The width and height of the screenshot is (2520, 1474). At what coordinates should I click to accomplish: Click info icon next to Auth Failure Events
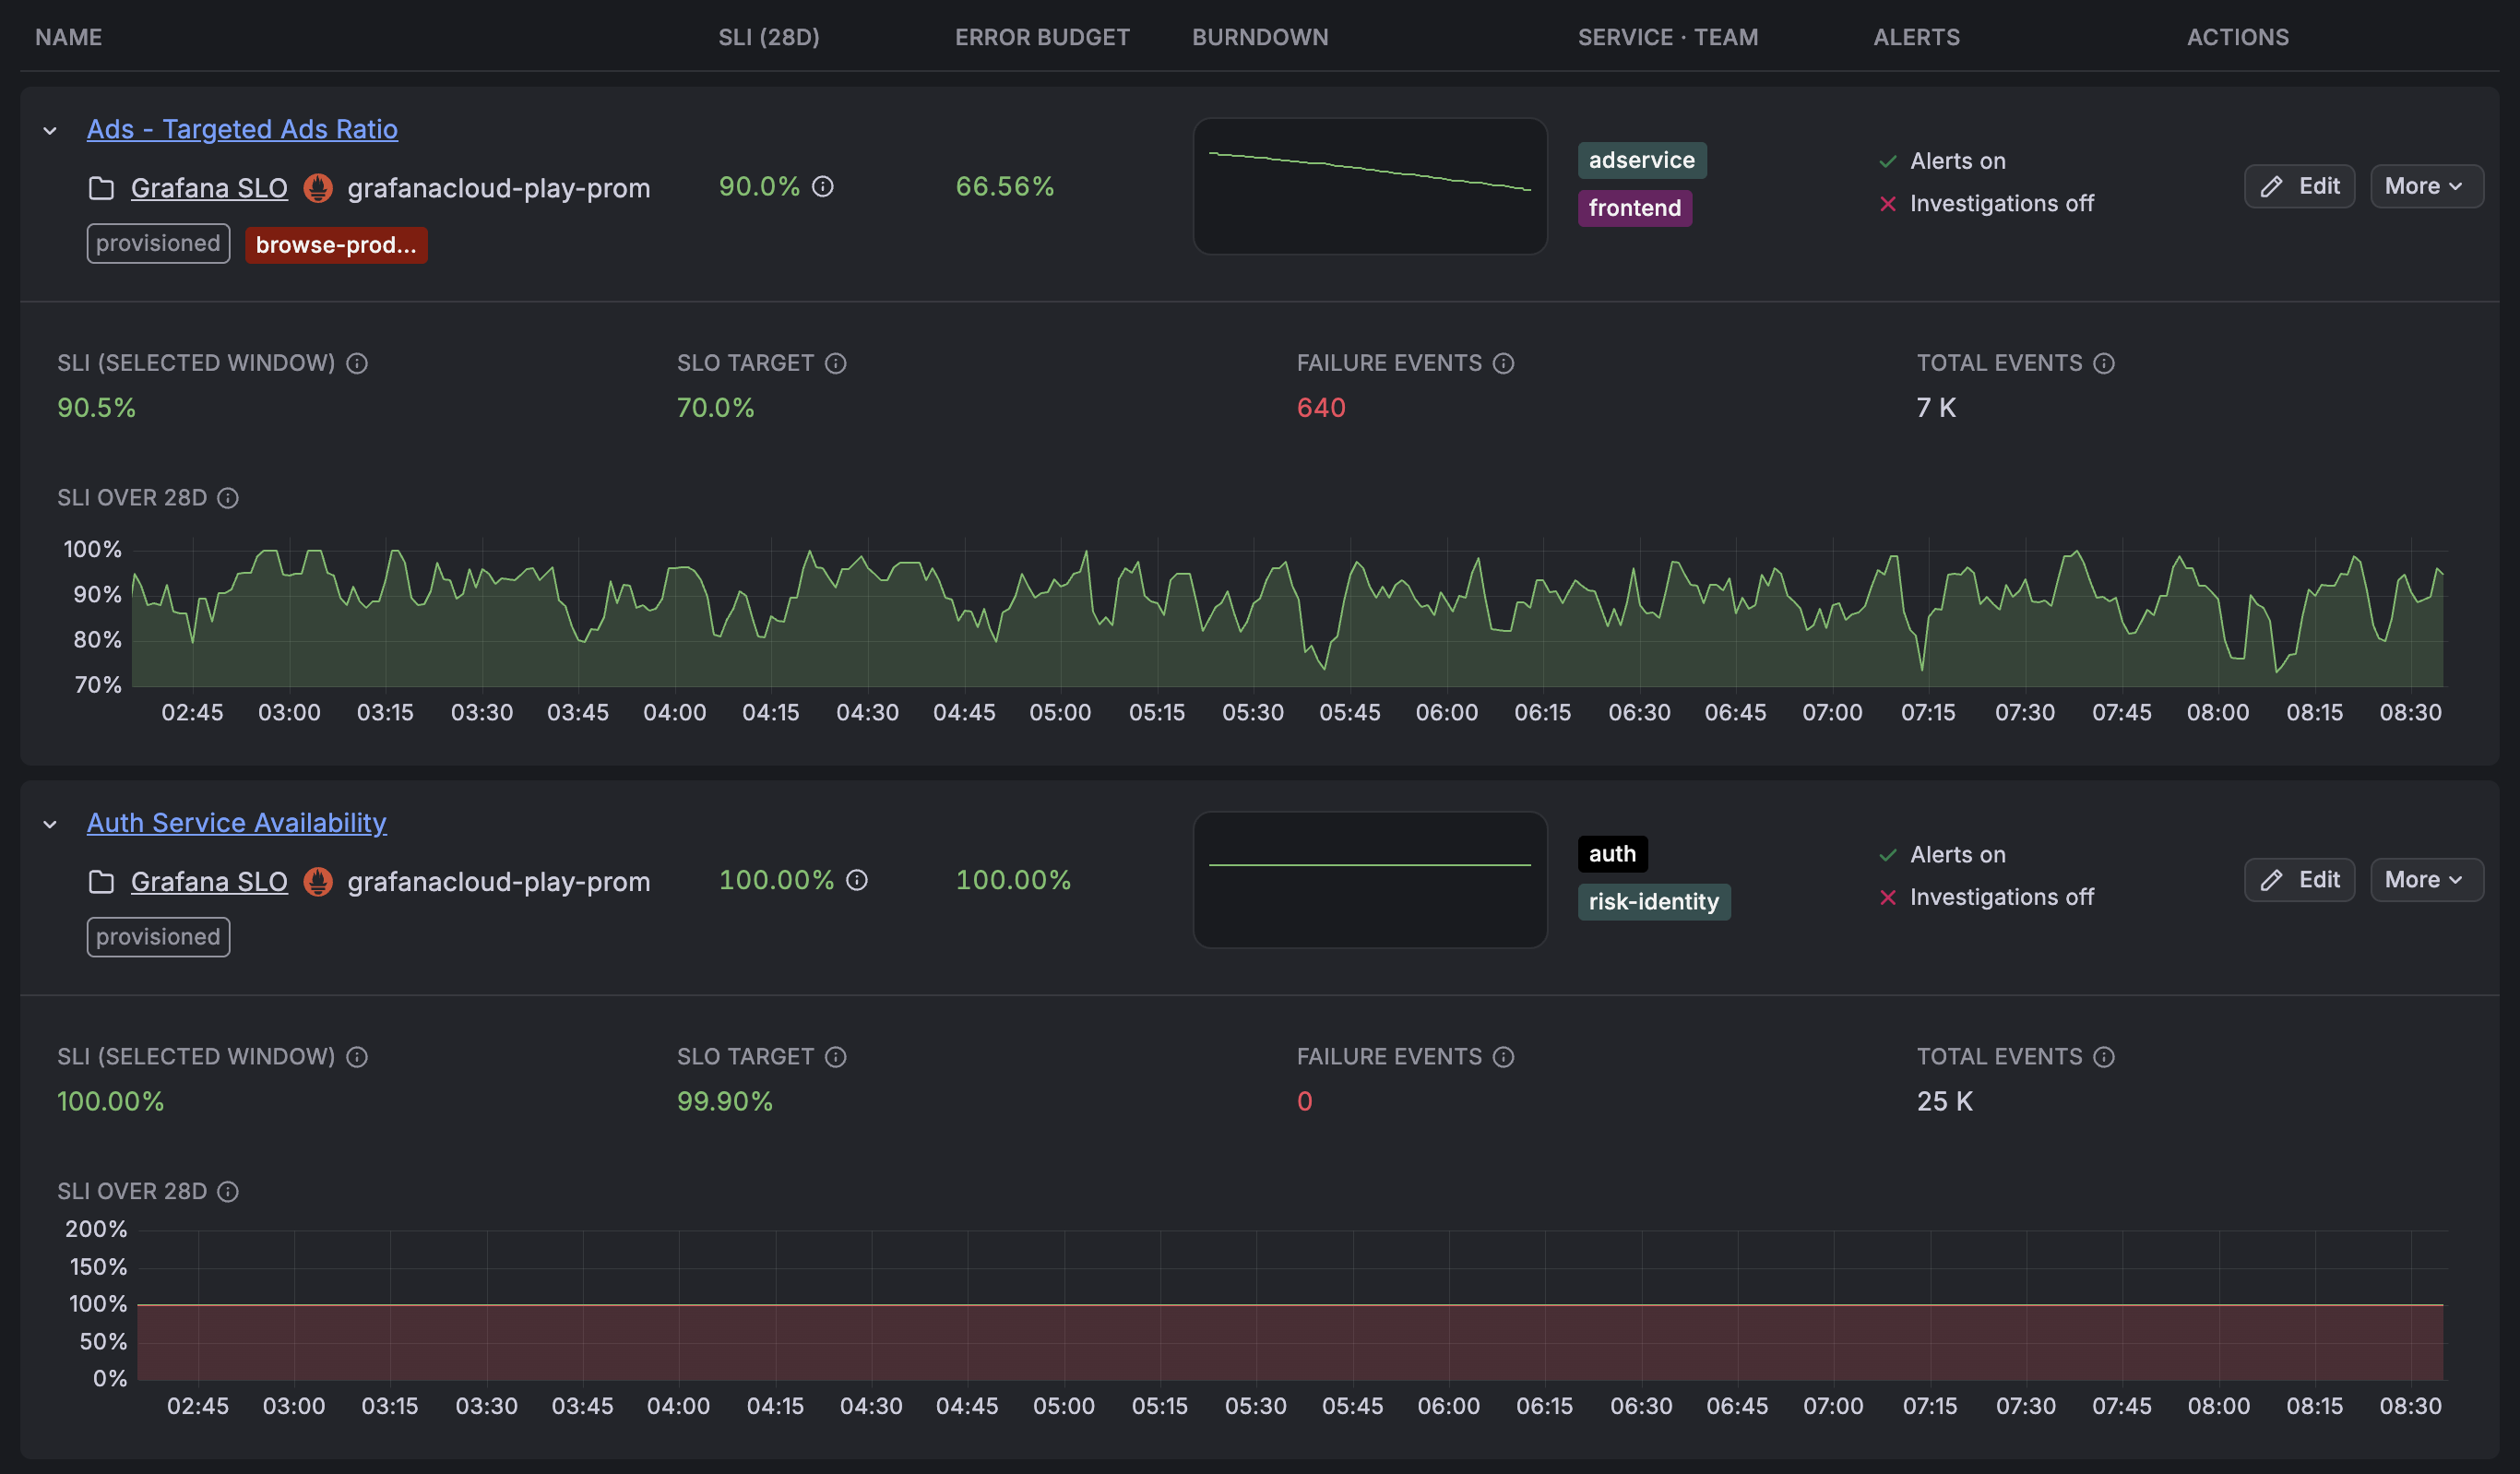[x=1504, y=1057]
